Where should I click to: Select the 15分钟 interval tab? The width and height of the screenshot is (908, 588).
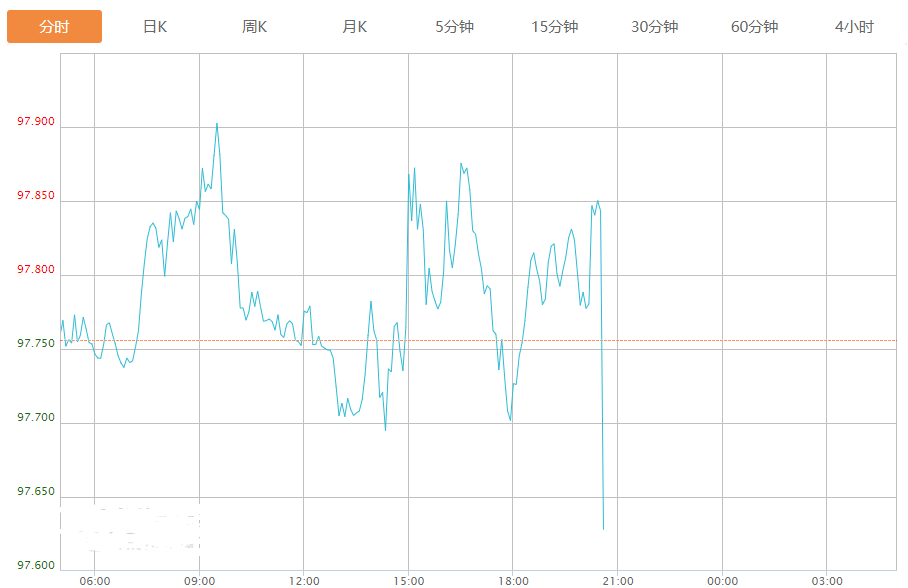554,27
